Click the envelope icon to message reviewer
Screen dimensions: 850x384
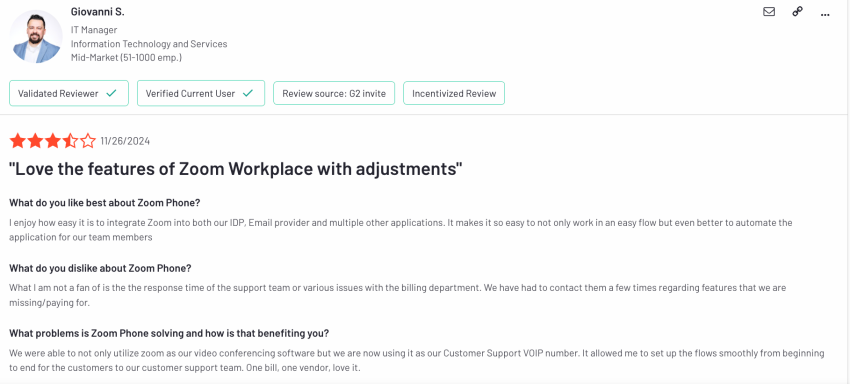pos(769,11)
